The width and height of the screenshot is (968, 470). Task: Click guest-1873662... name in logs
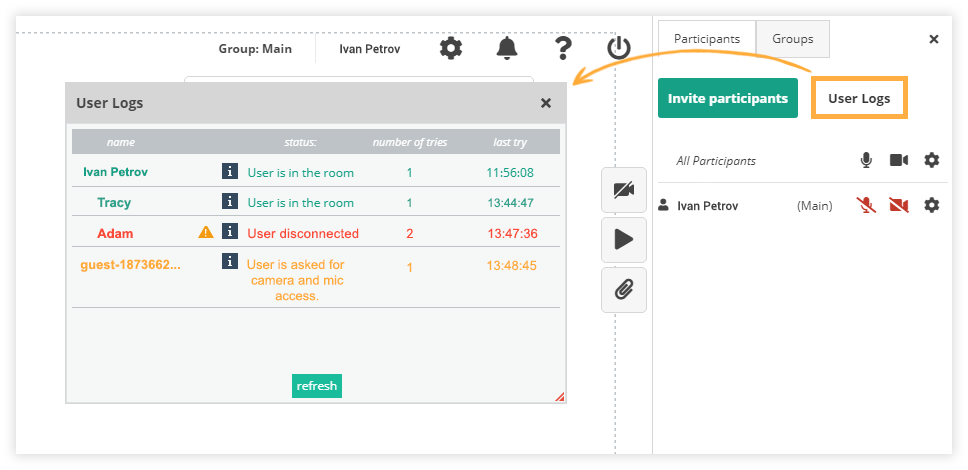(130, 266)
